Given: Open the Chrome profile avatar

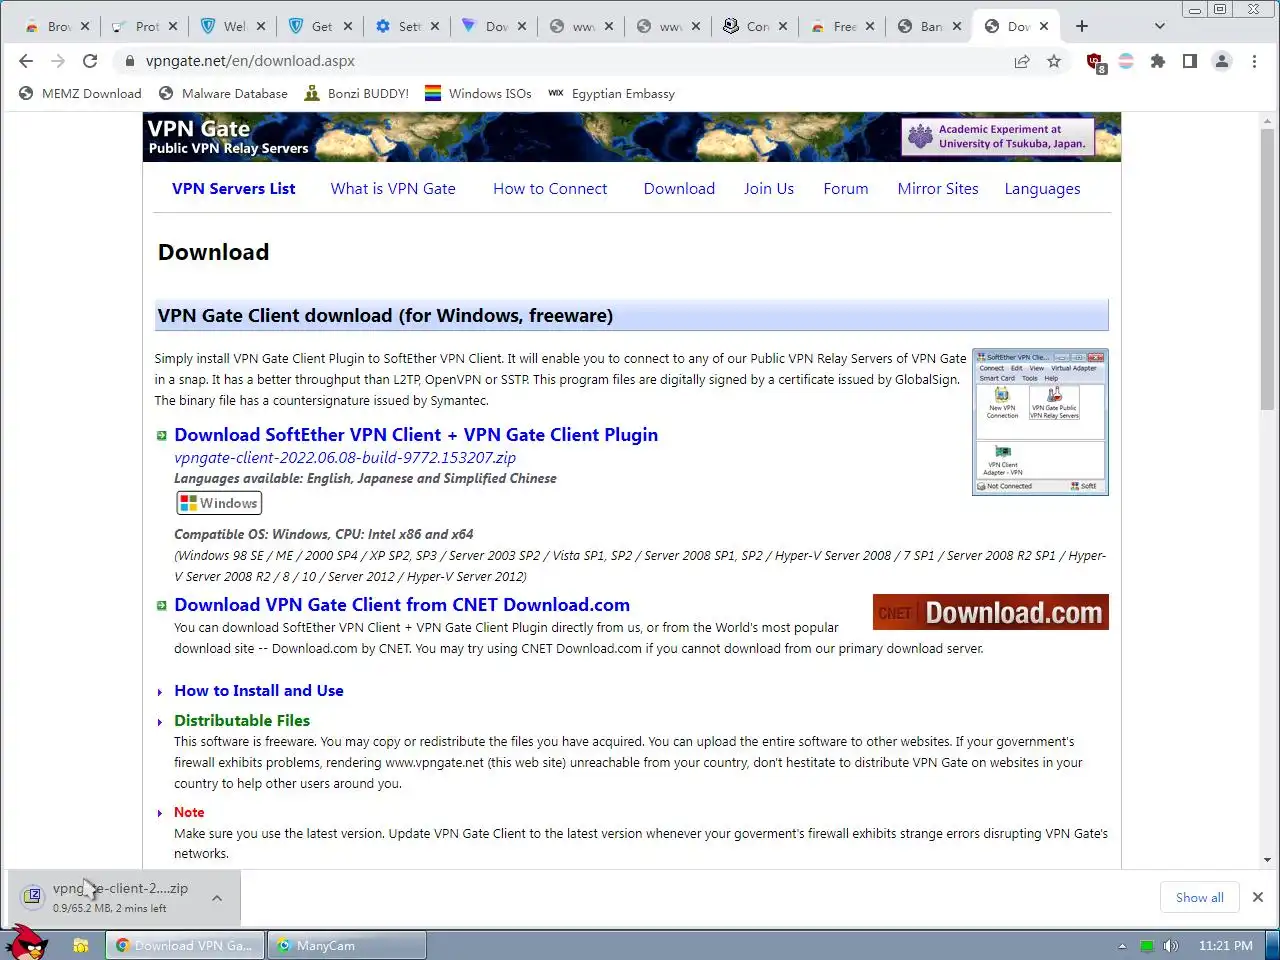Looking at the screenshot, I should [1222, 61].
